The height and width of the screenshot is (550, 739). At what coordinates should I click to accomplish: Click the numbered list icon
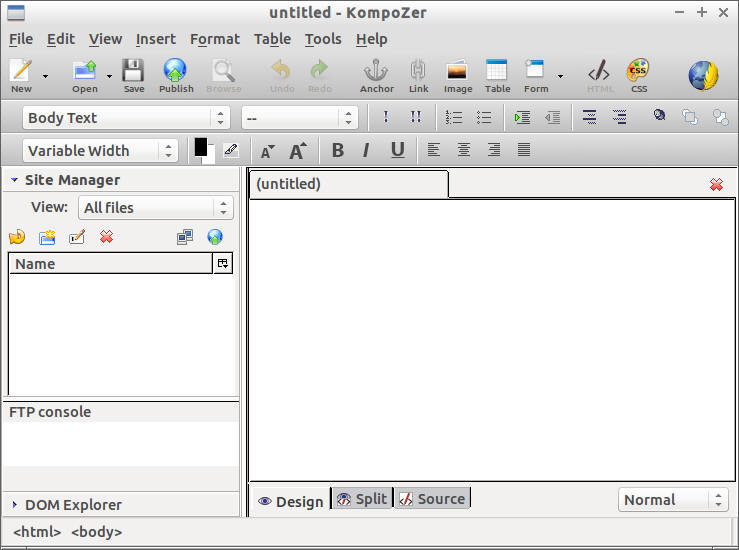click(x=454, y=118)
